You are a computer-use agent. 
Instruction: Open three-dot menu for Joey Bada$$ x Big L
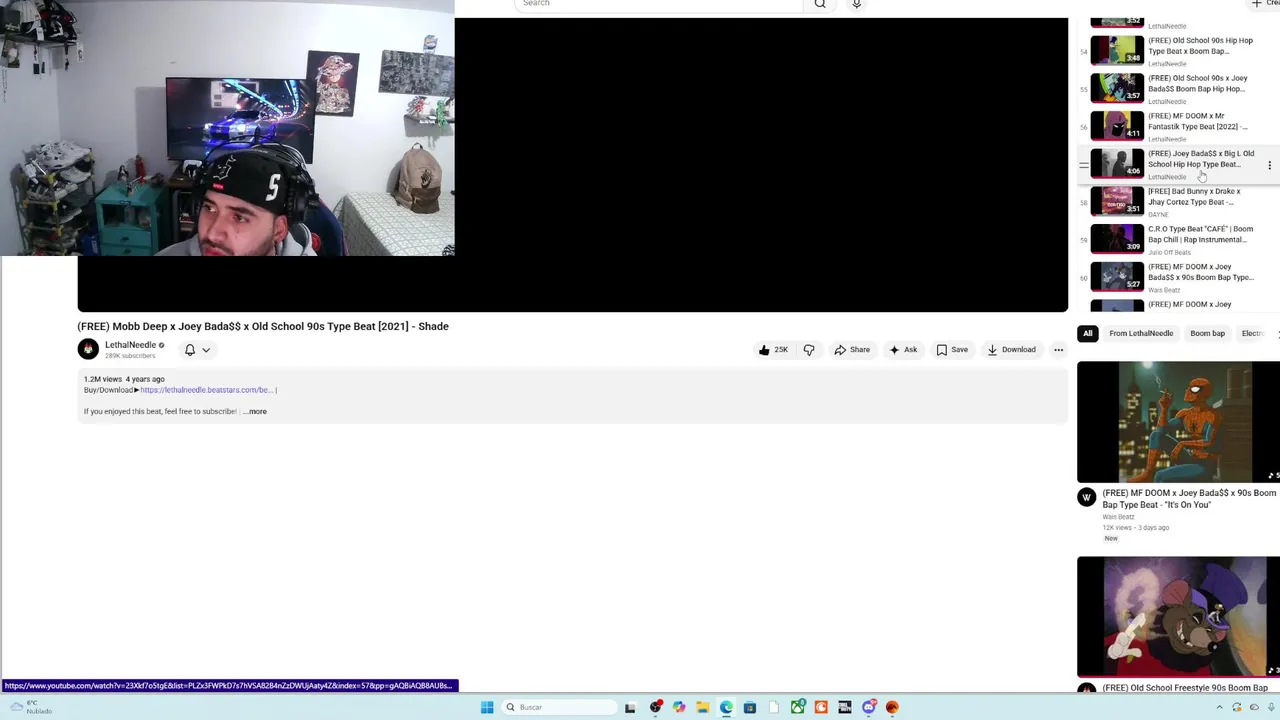[x=1269, y=165]
